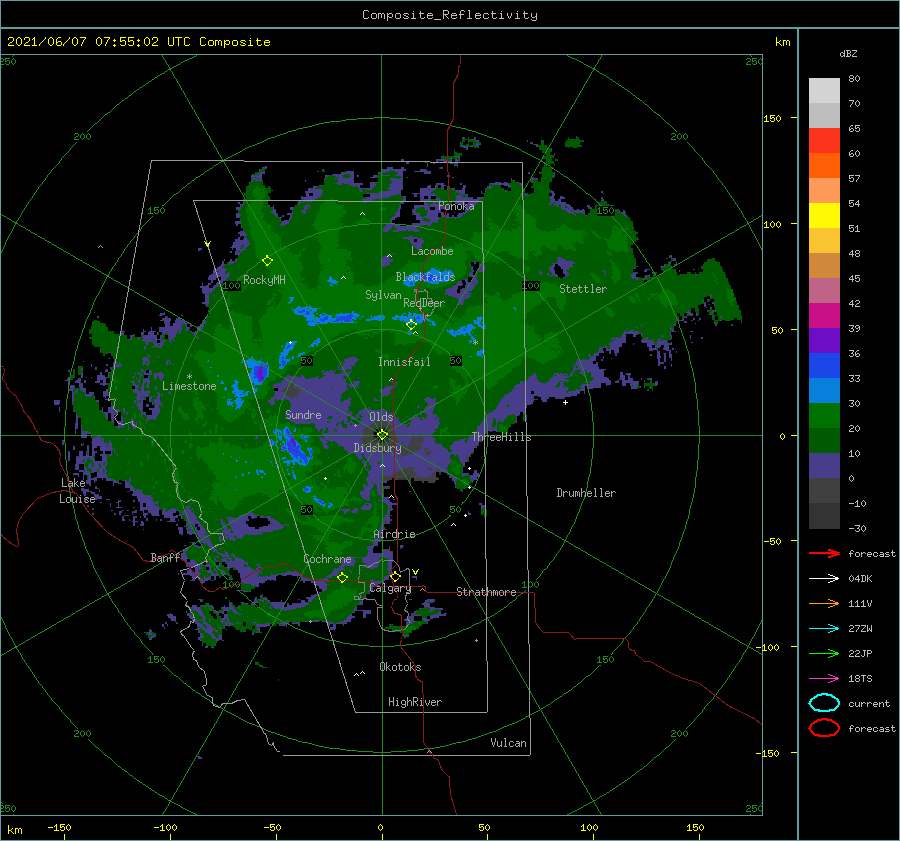The image size is (900, 841).
Task: Select the purple 36-39 dBZ swatch
Action: 824,340
